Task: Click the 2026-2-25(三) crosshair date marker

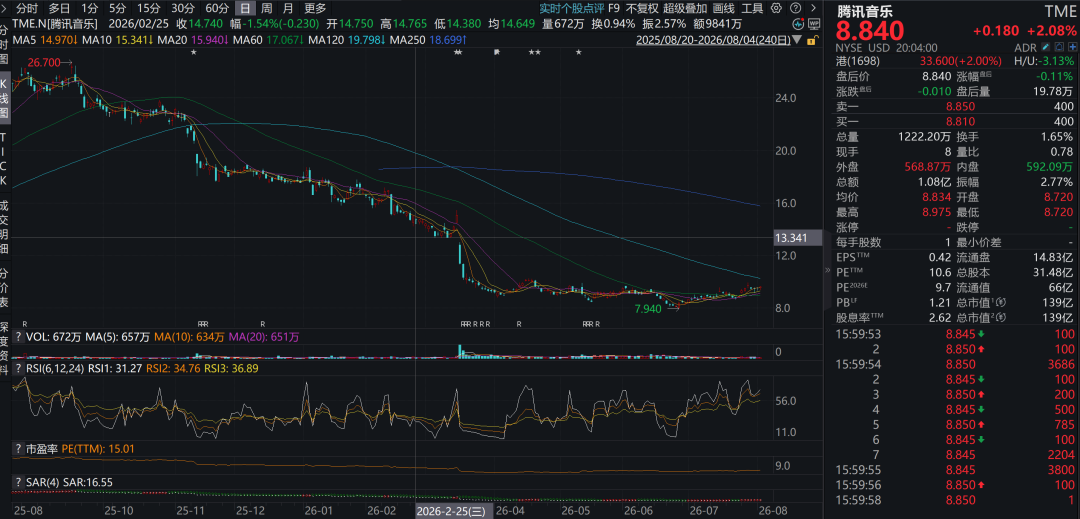Action: [454, 511]
